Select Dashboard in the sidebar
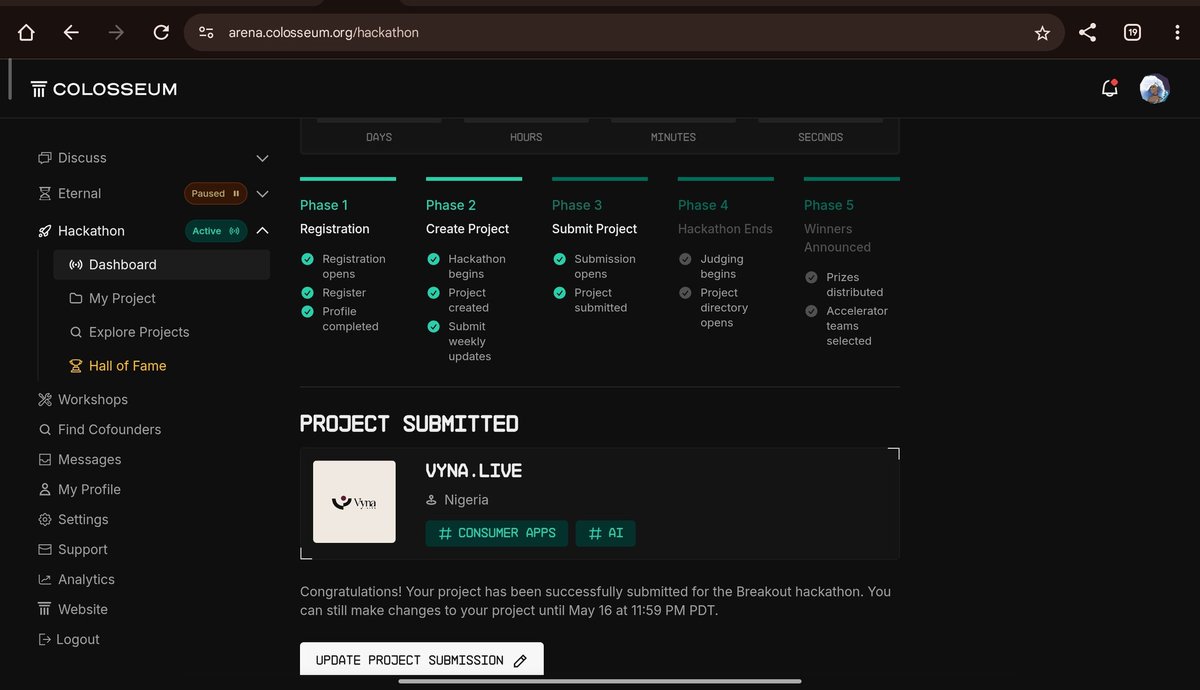This screenshot has height=690, width=1200. pos(161,265)
